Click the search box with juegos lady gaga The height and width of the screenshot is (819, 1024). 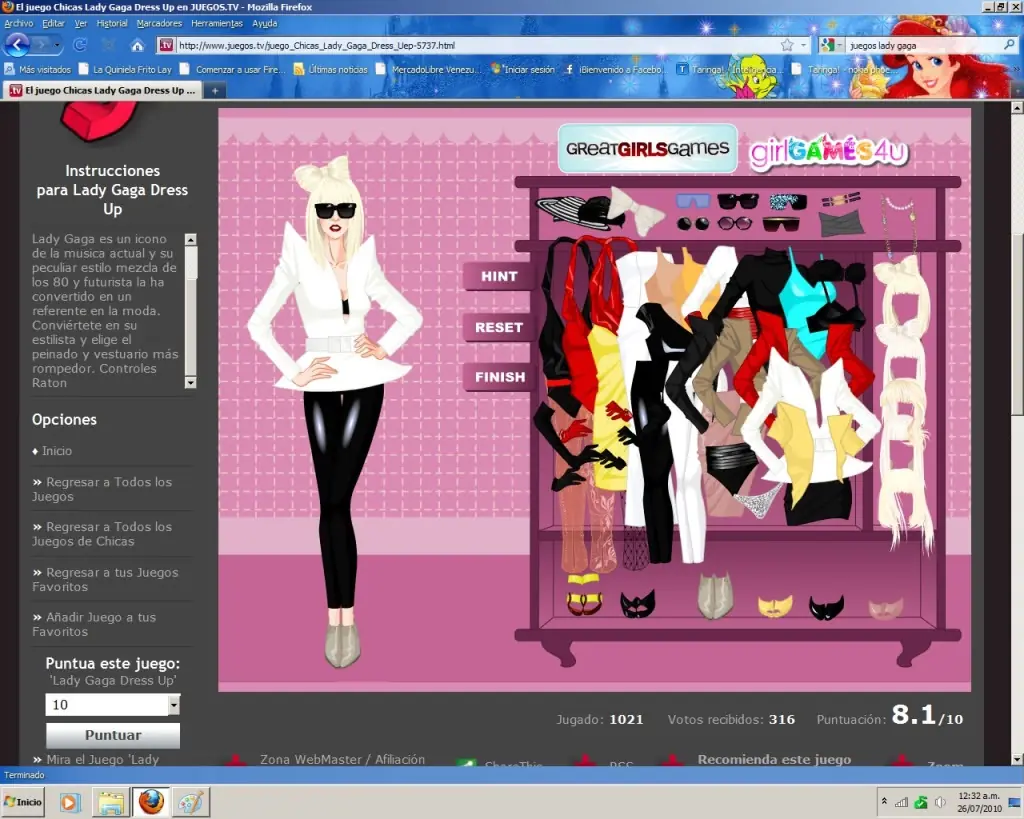pyautogui.click(x=924, y=45)
